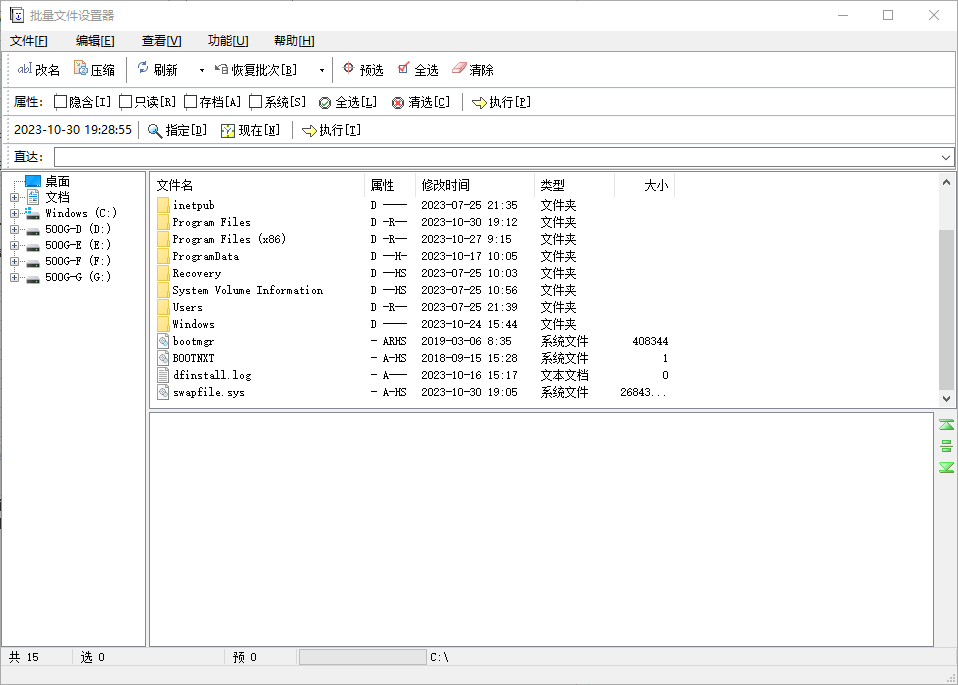This screenshot has height=685, width=958.
Task: Sort by the 修改时间 column header
Action: click(445, 185)
